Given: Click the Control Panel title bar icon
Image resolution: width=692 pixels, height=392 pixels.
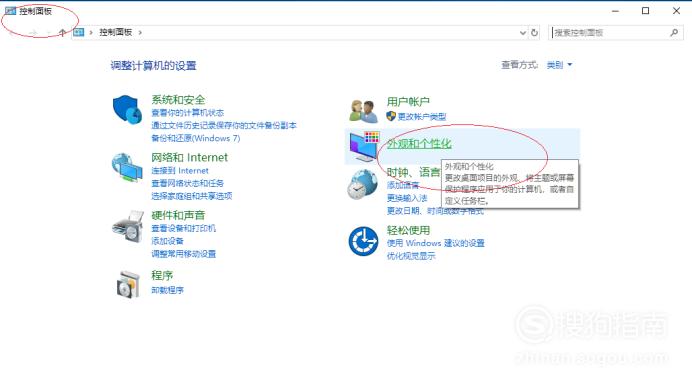Looking at the screenshot, I should pyautogui.click(x=10, y=11).
